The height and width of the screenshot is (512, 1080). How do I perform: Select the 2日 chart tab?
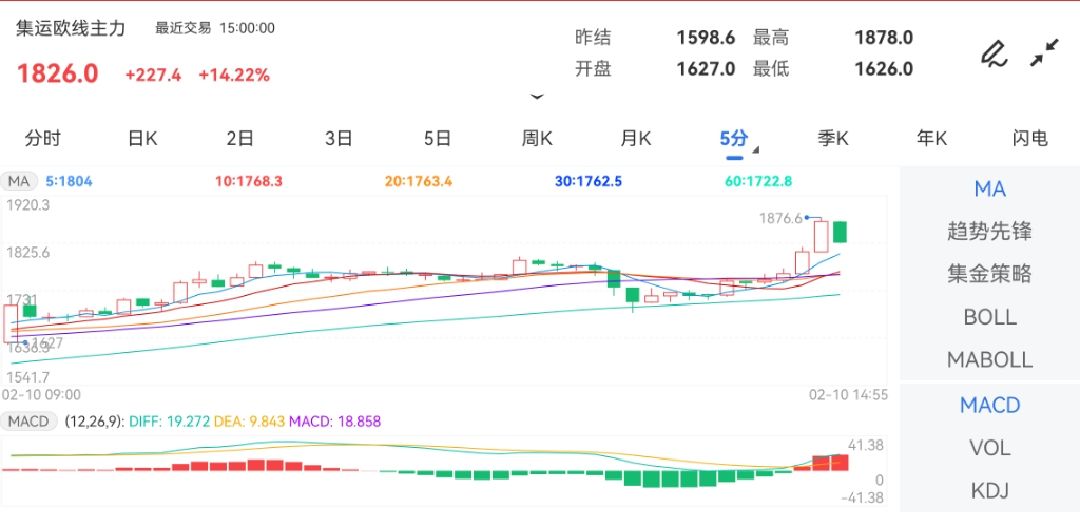click(x=240, y=139)
